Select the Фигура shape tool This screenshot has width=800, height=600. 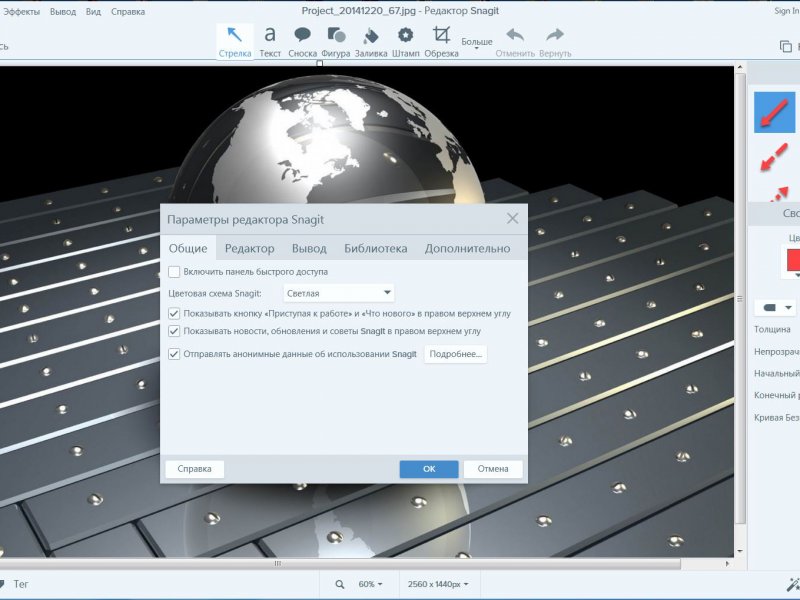coord(336,42)
